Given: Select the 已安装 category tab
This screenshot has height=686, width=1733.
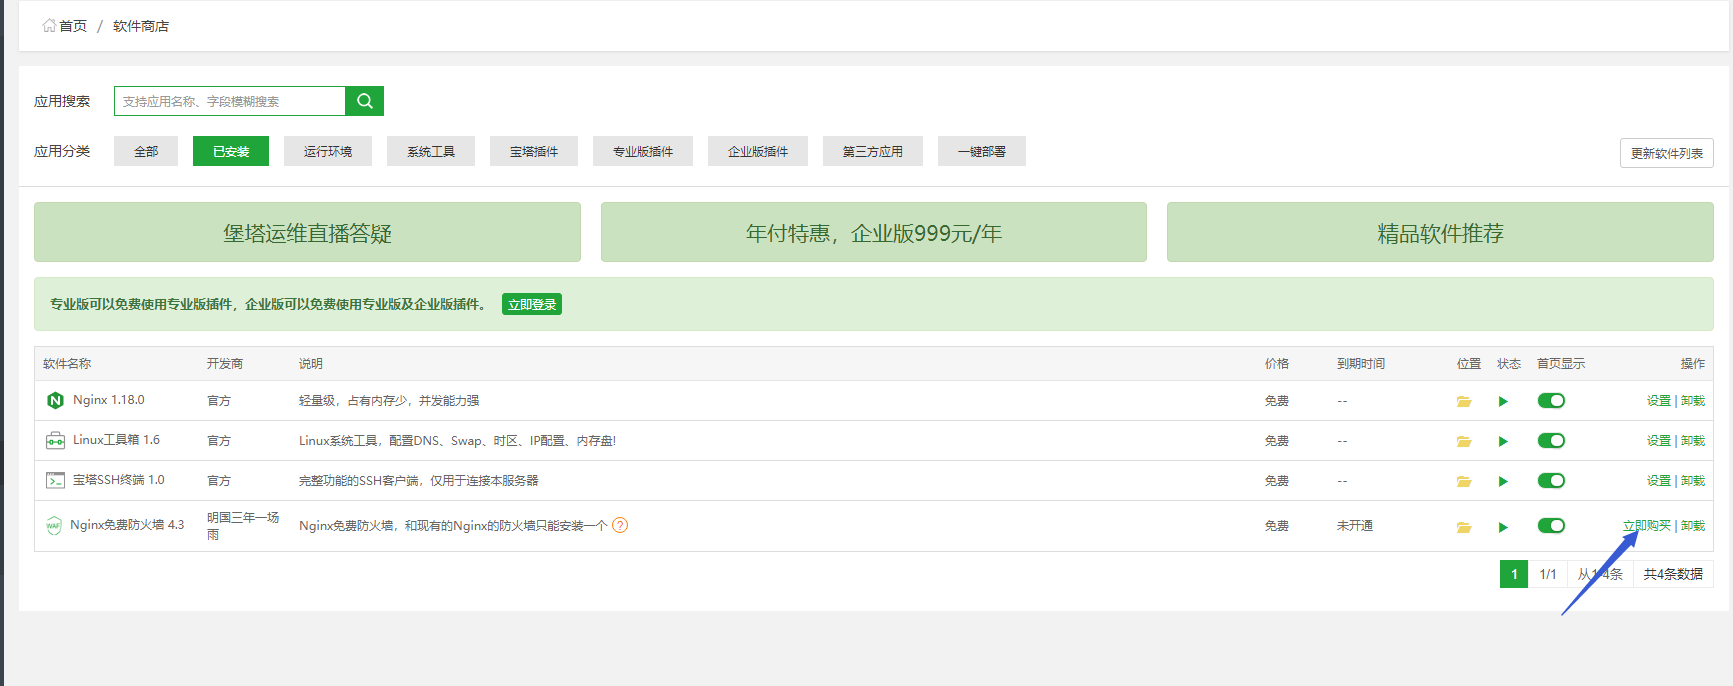Looking at the screenshot, I should point(231,151).
